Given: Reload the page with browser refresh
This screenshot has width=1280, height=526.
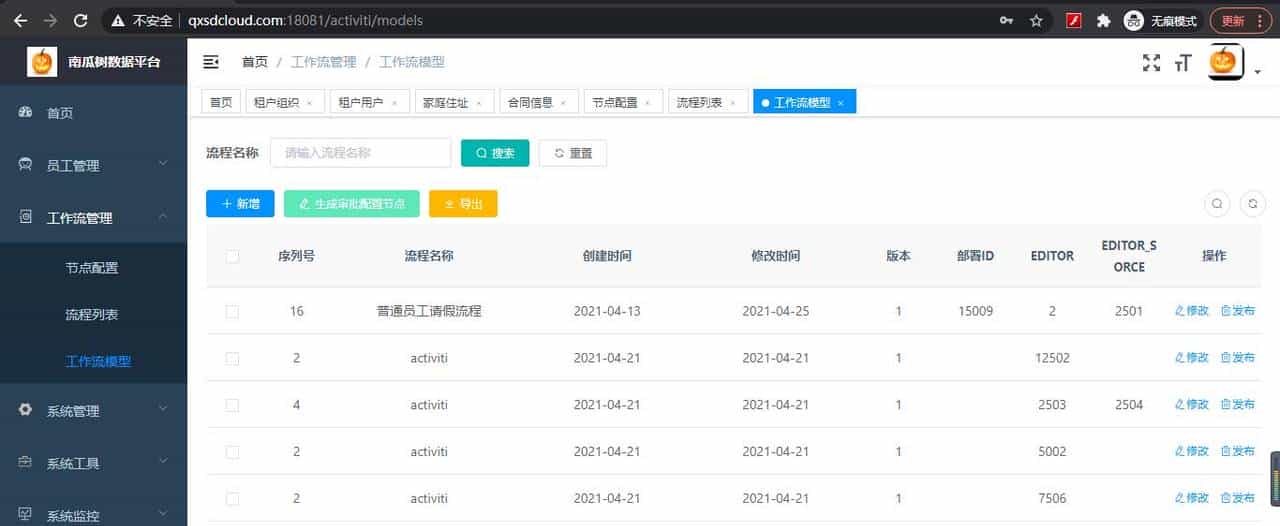Looking at the screenshot, I should click(81, 20).
